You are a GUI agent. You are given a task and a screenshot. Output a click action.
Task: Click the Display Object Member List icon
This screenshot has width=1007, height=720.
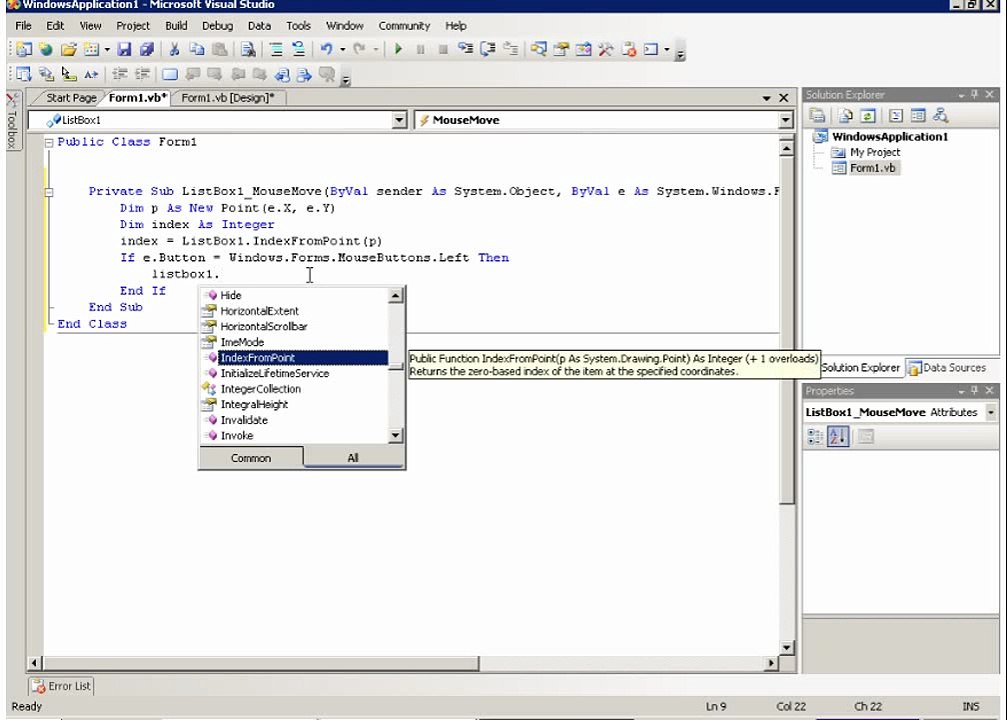(x=24, y=75)
